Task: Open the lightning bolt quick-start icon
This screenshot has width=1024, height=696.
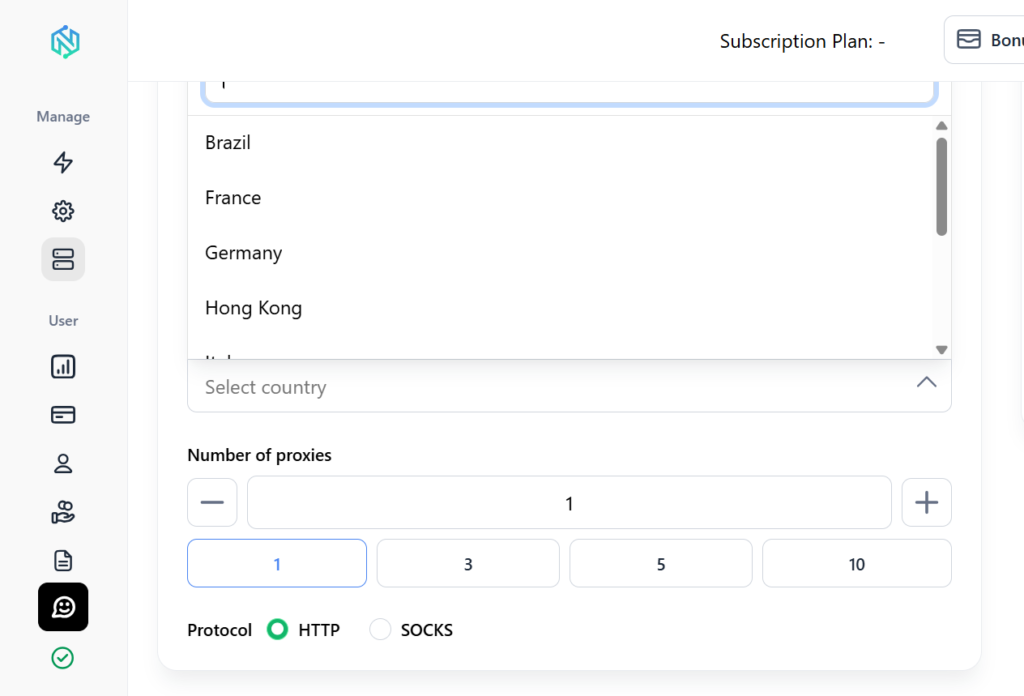Action: [63, 162]
